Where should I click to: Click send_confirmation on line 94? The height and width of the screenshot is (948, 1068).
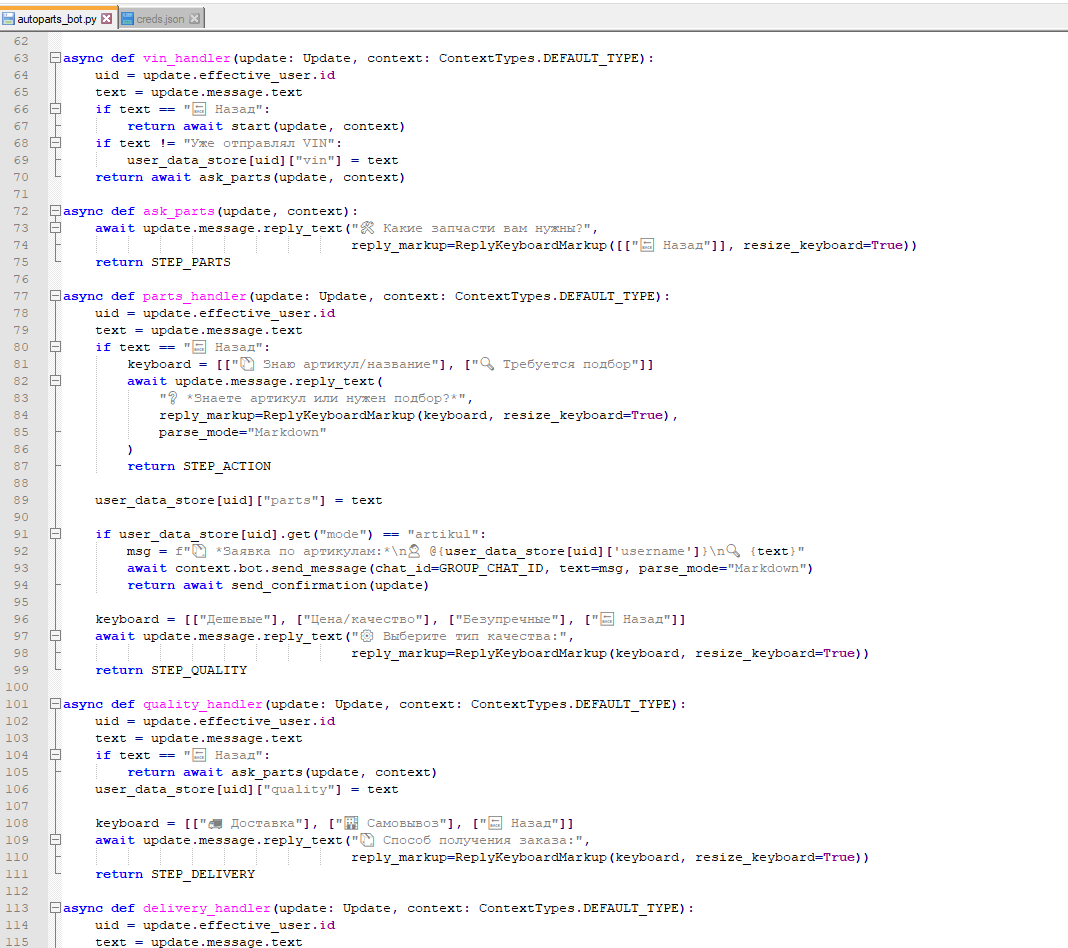(299, 585)
